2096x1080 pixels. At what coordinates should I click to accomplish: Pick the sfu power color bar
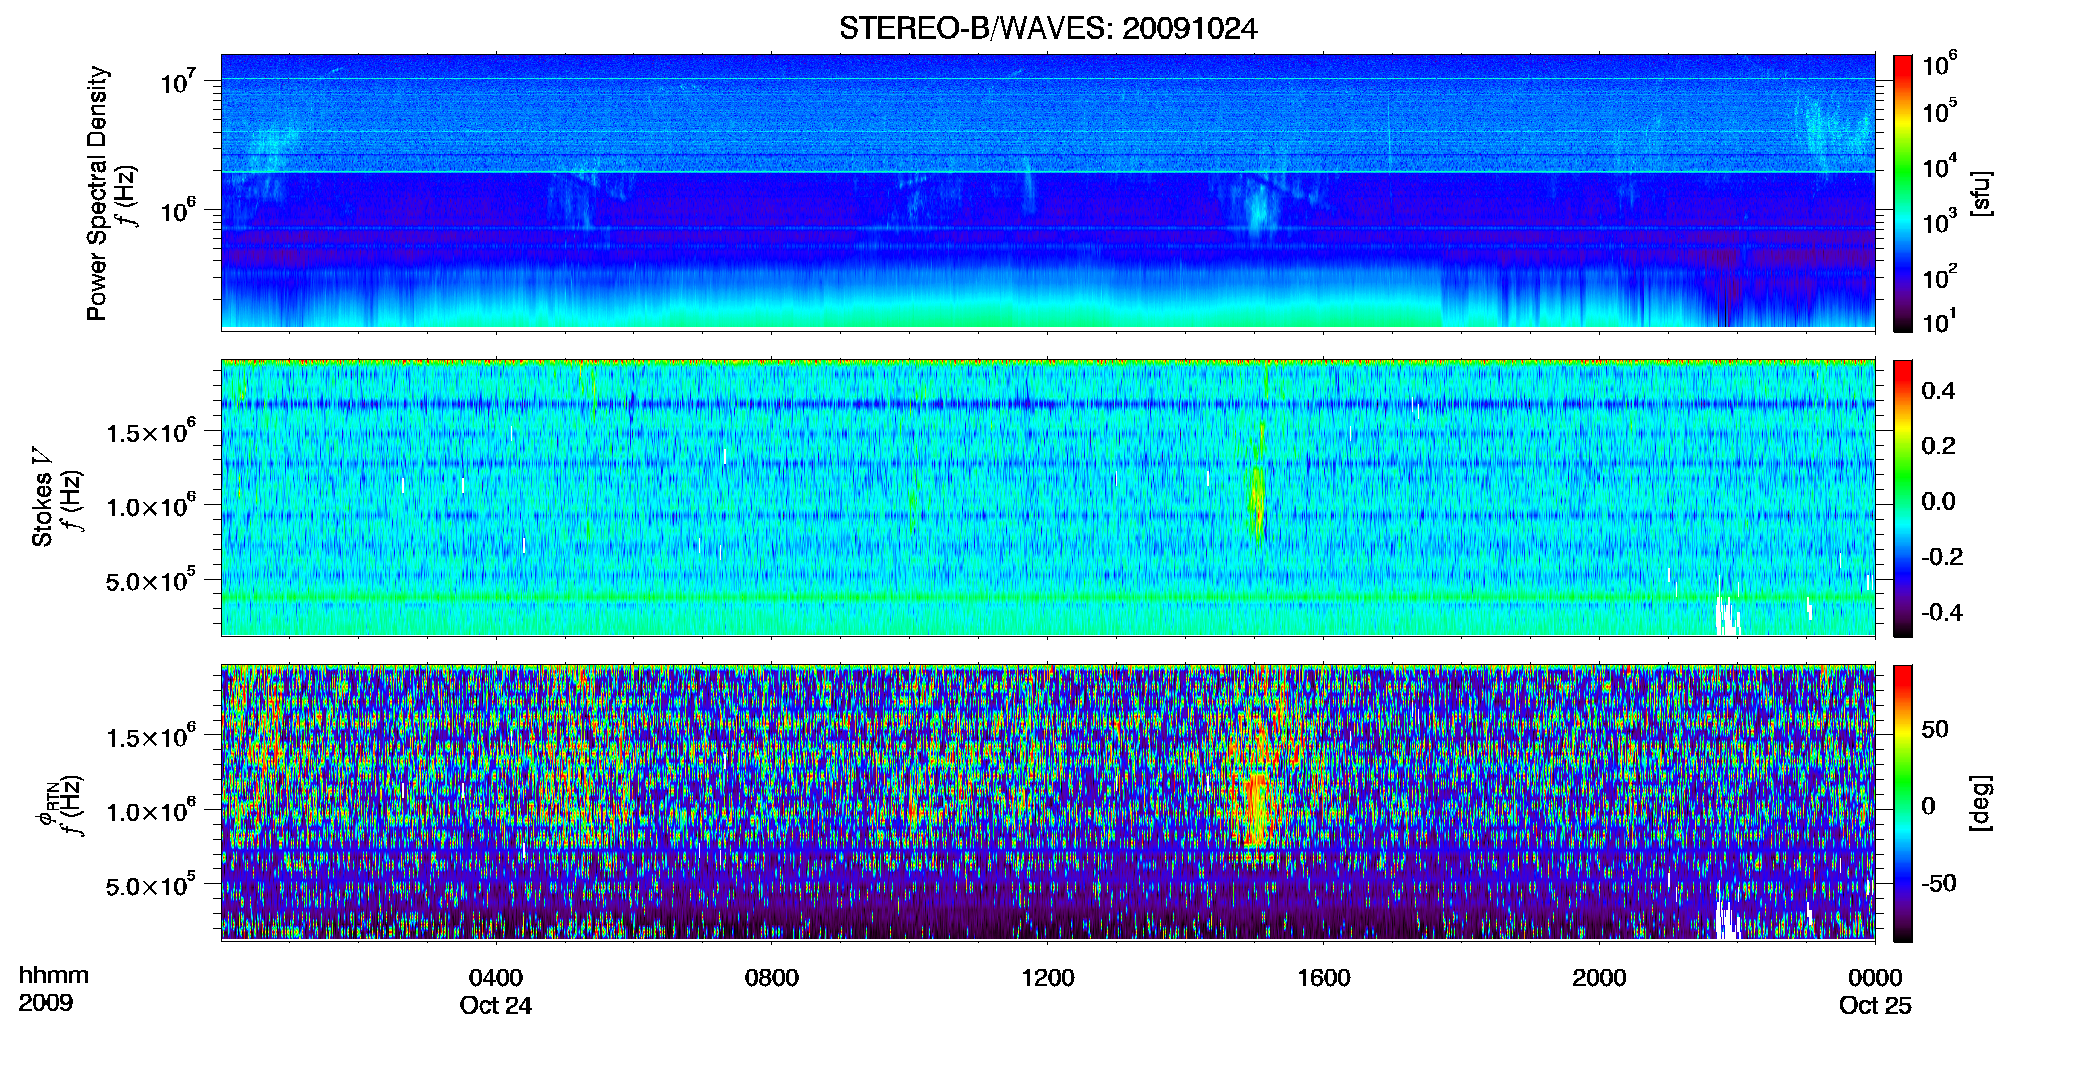tap(1903, 193)
